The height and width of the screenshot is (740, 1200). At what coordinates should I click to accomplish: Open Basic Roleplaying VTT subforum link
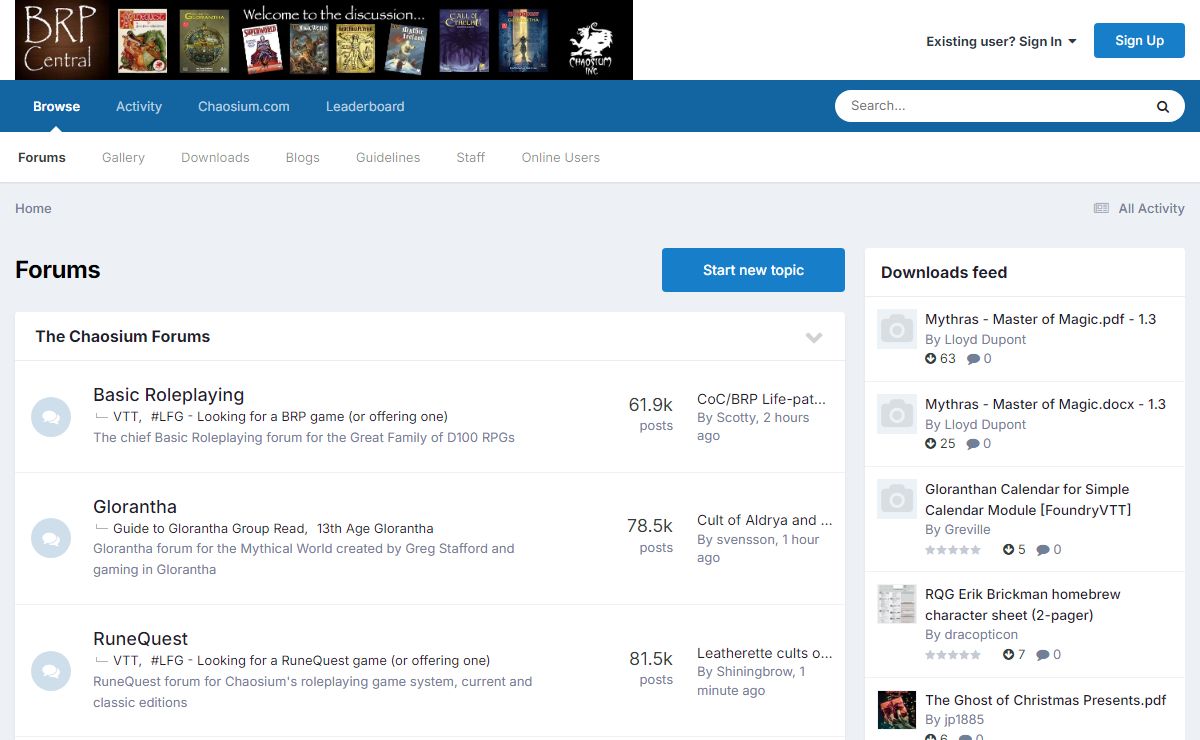[125, 416]
